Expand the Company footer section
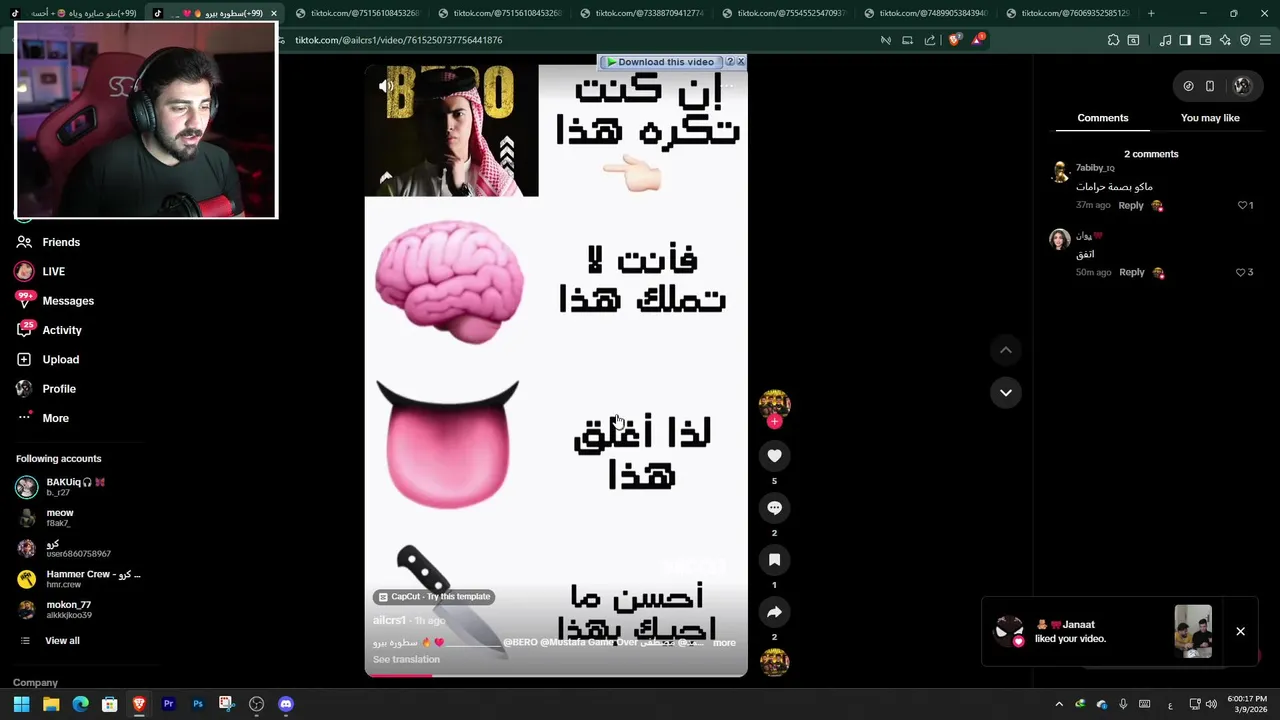This screenshot has height=720, width=1280. tap(35, 683)
